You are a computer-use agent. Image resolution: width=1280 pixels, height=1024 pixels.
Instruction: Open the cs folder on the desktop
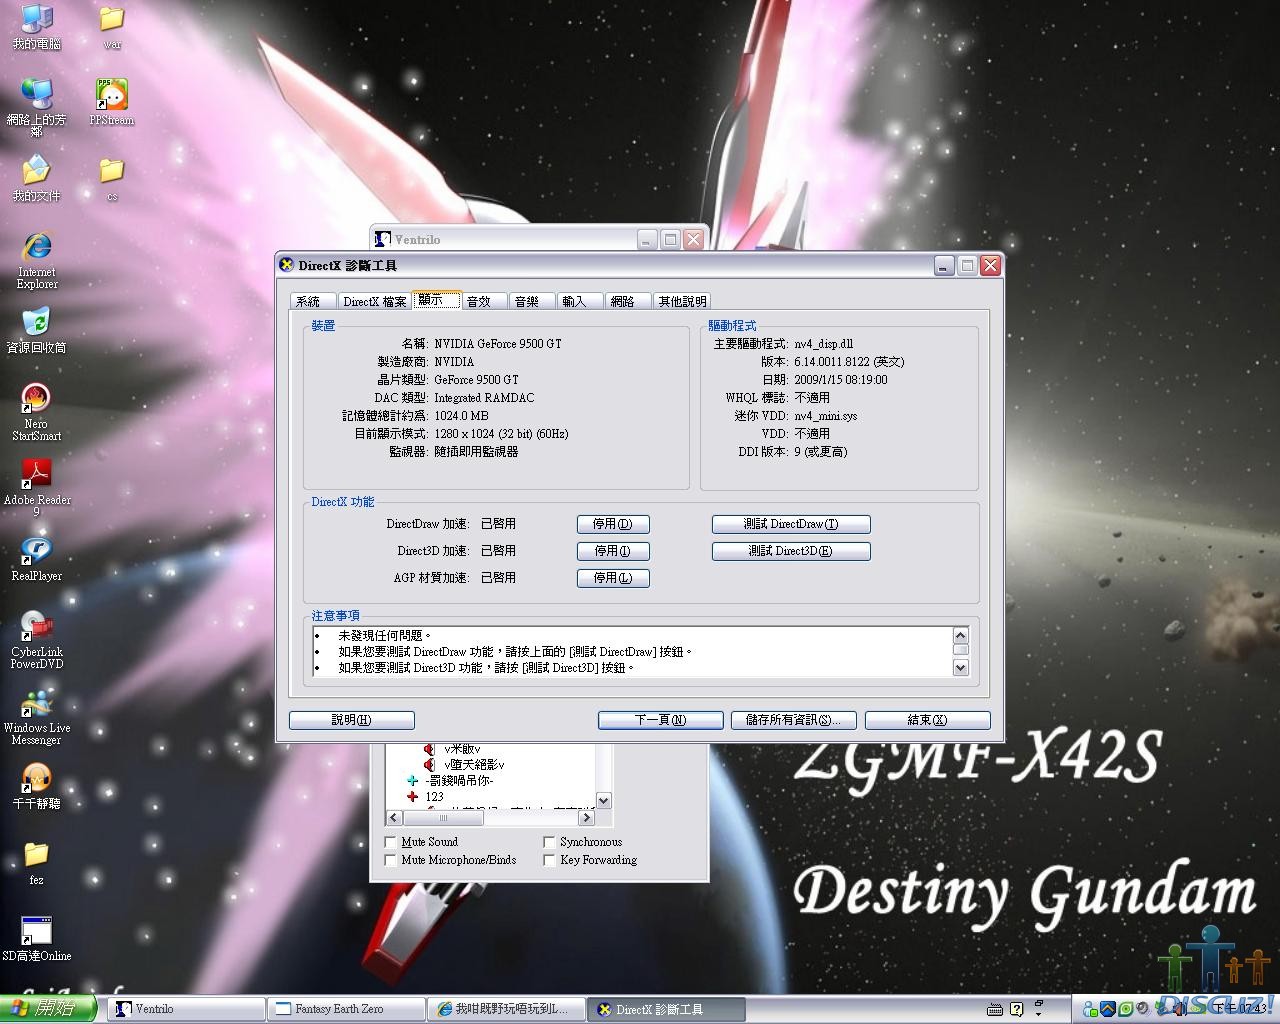click(x=112, y=179)
